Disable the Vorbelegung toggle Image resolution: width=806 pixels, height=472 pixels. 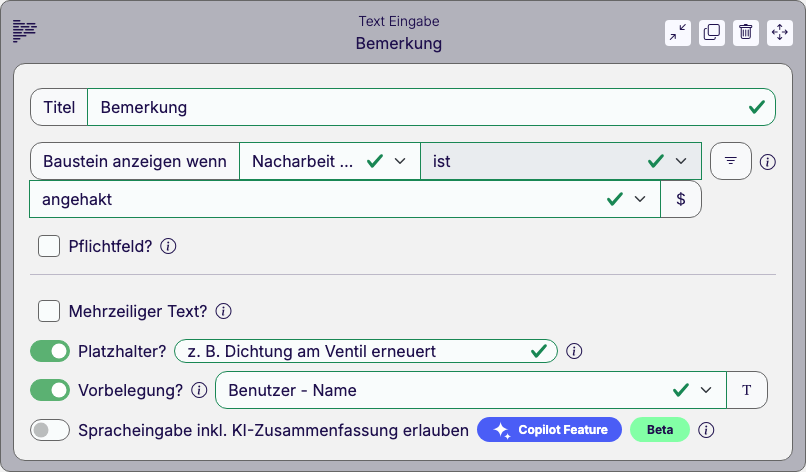pyautogui.click(x=50, y=390)
